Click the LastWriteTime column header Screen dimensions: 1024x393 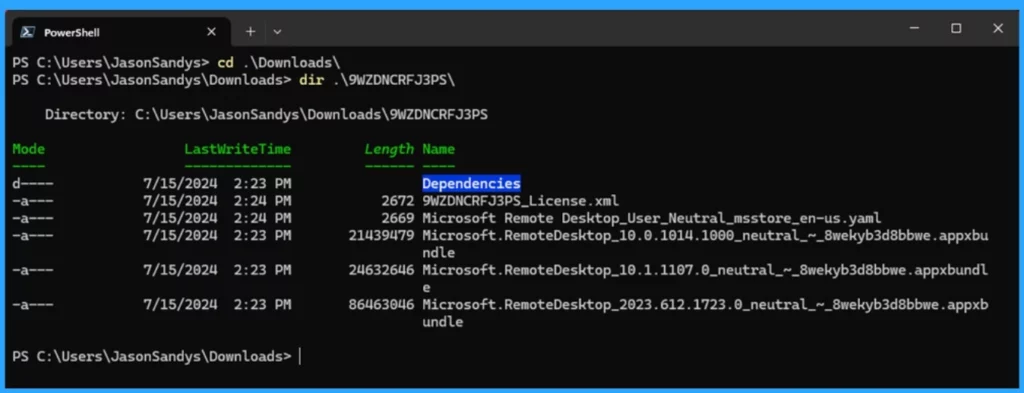(x=238, y=149)
